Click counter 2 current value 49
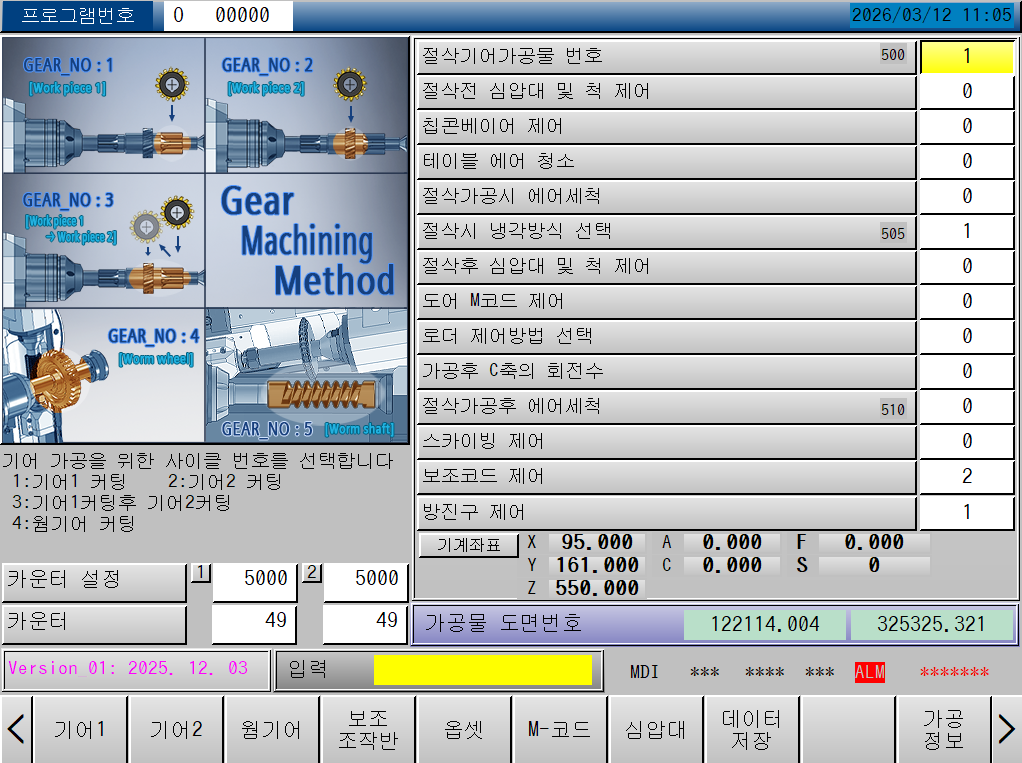 (x=365, y=624)
